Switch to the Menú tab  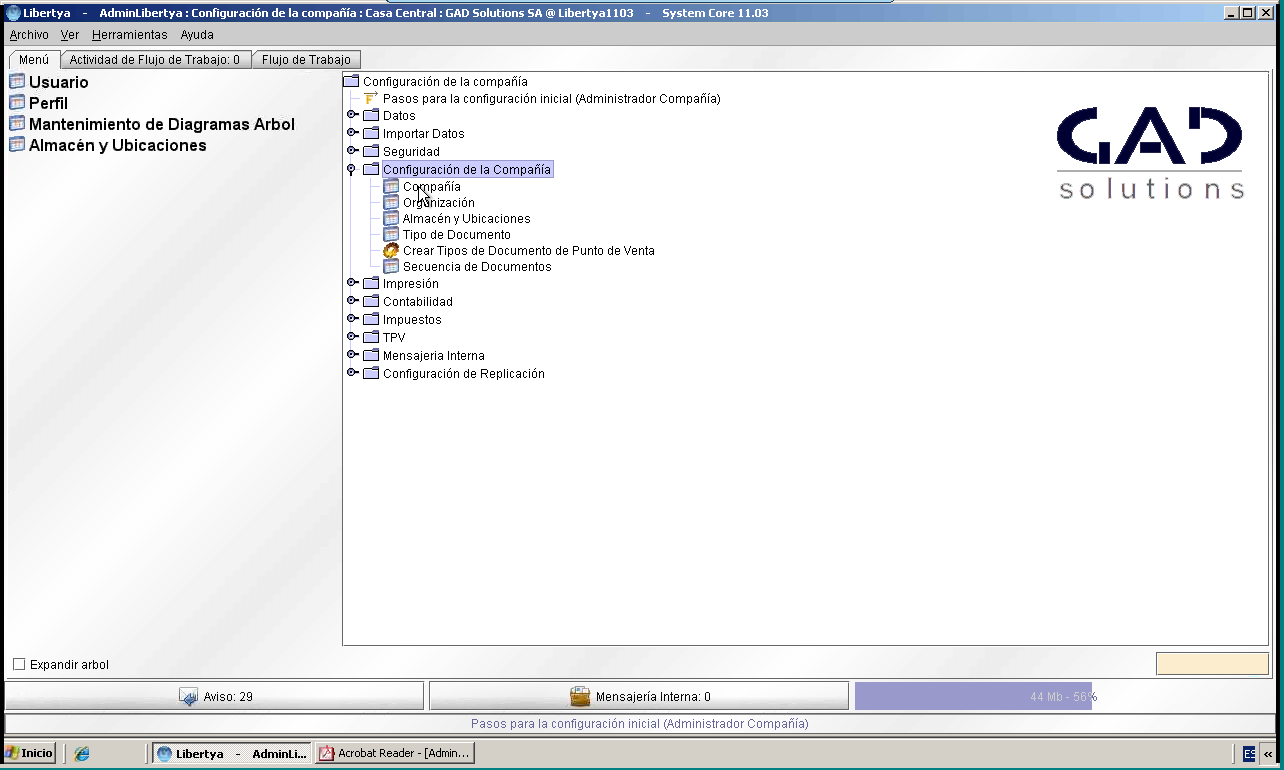pos(34,60)
